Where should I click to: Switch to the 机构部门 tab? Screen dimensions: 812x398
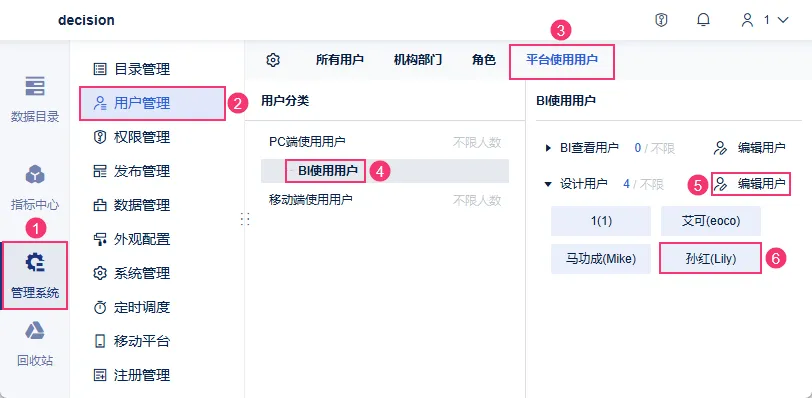tap(418, 60)
